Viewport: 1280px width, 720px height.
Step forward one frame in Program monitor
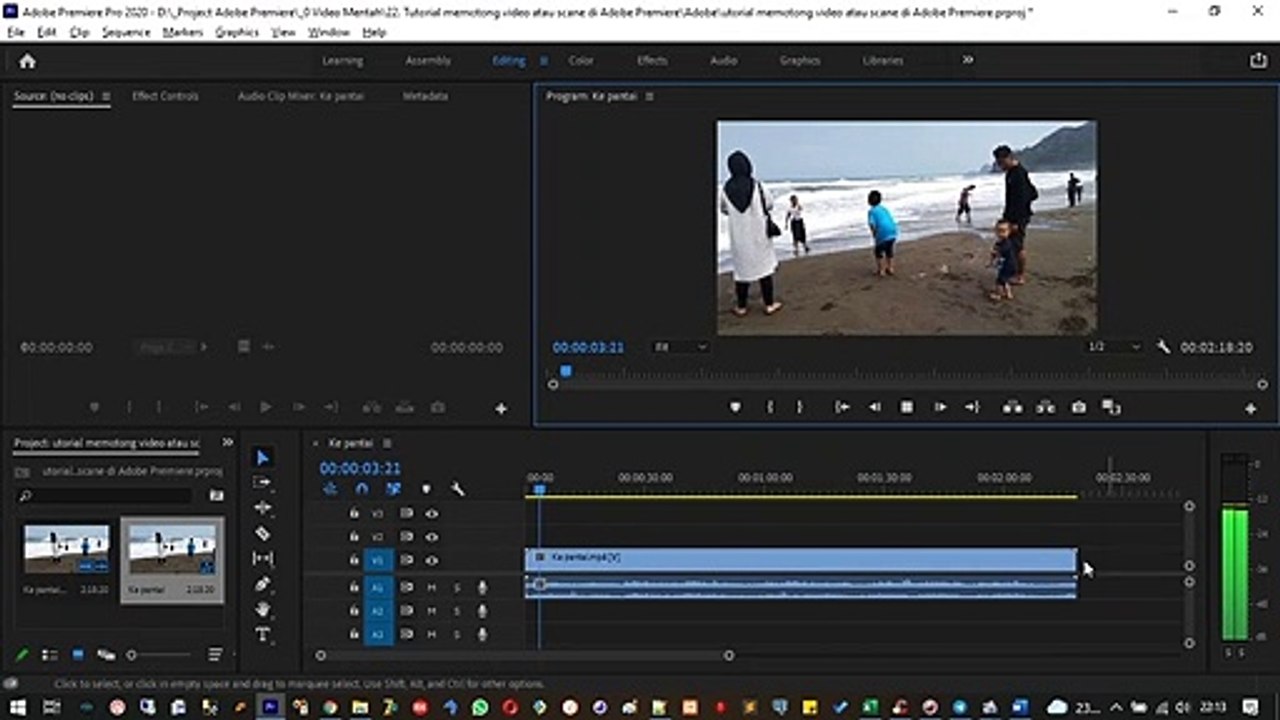pos(940,407)
